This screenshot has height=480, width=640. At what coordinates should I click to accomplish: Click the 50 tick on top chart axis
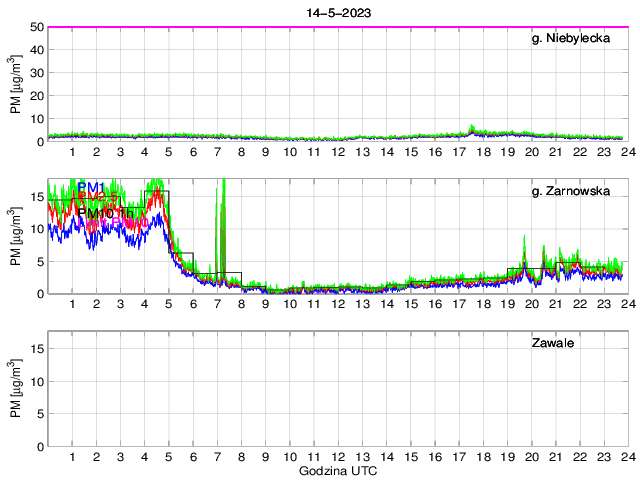[35, 27]
